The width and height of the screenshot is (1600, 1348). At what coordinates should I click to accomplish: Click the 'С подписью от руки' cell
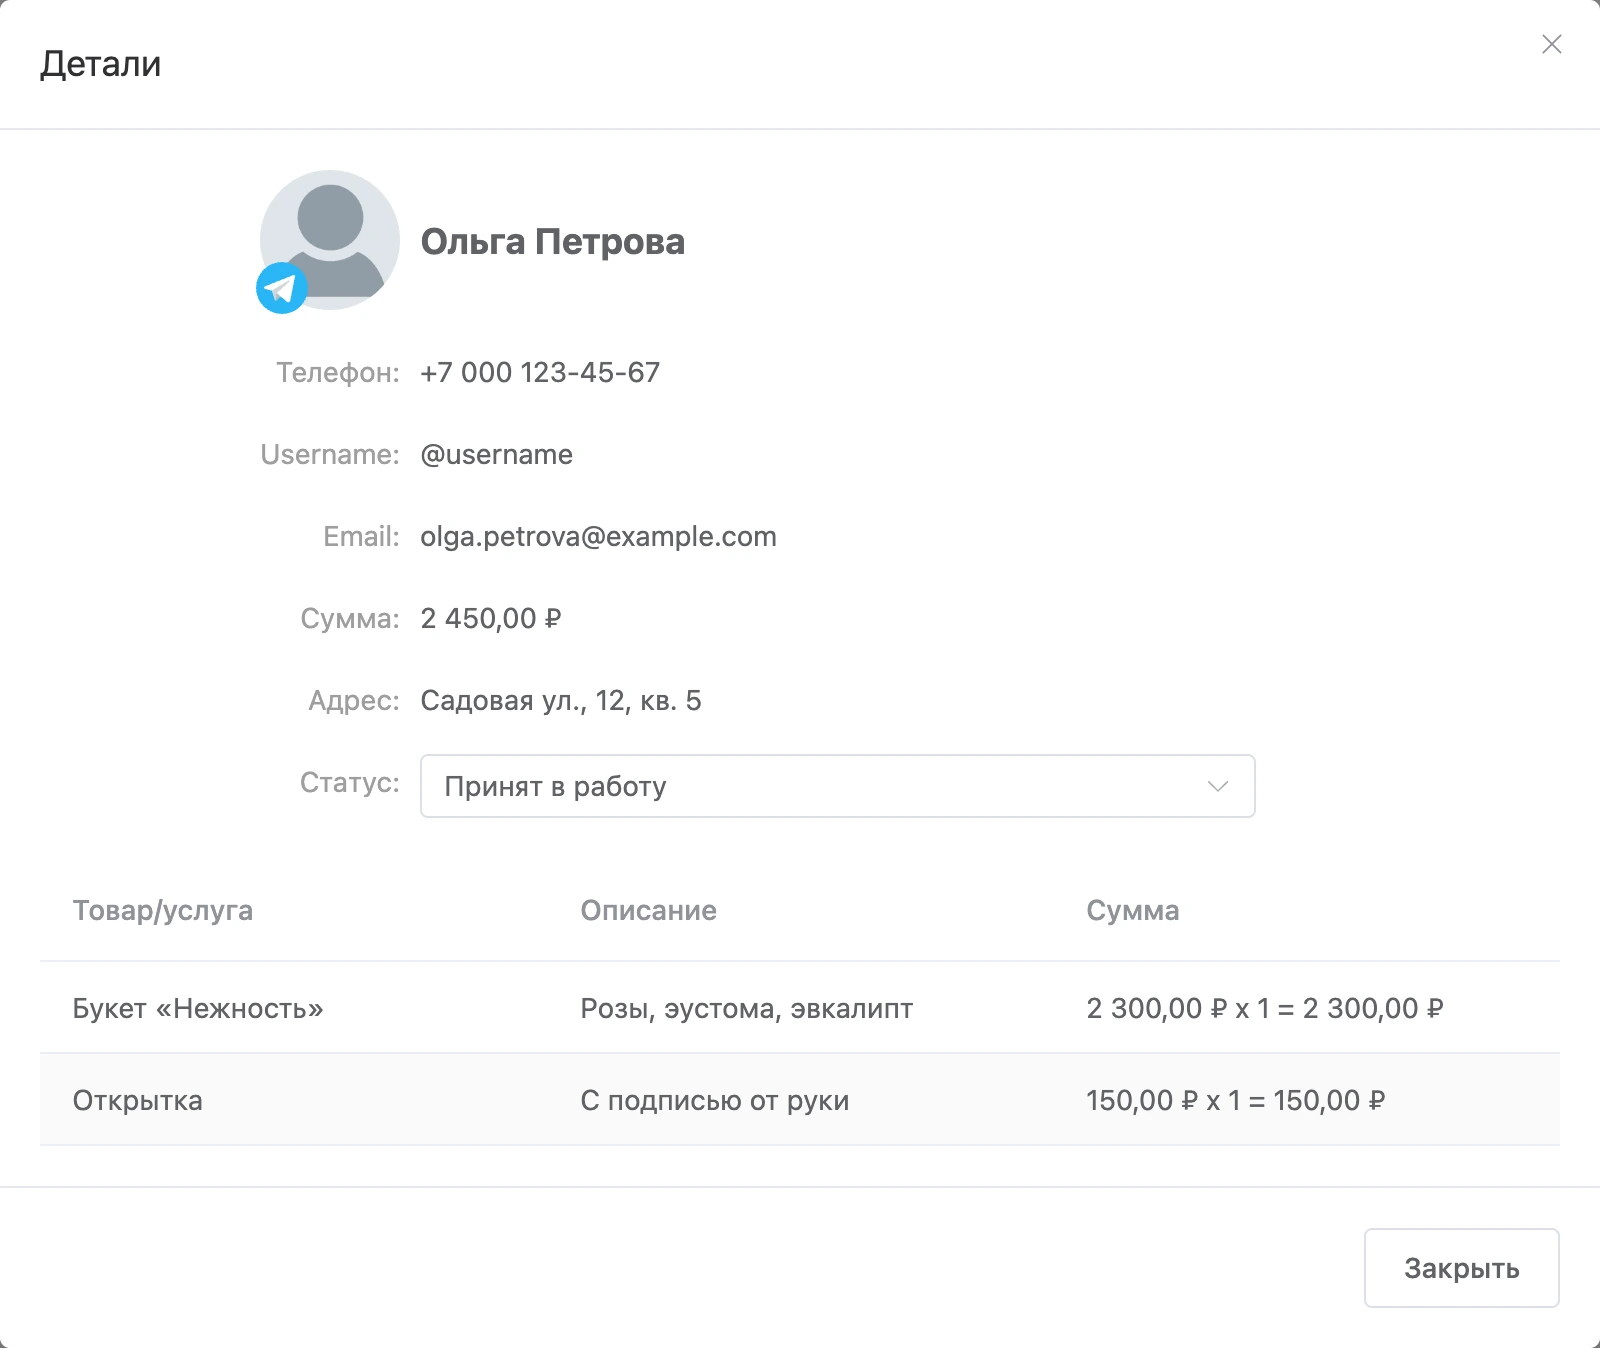714,1100
